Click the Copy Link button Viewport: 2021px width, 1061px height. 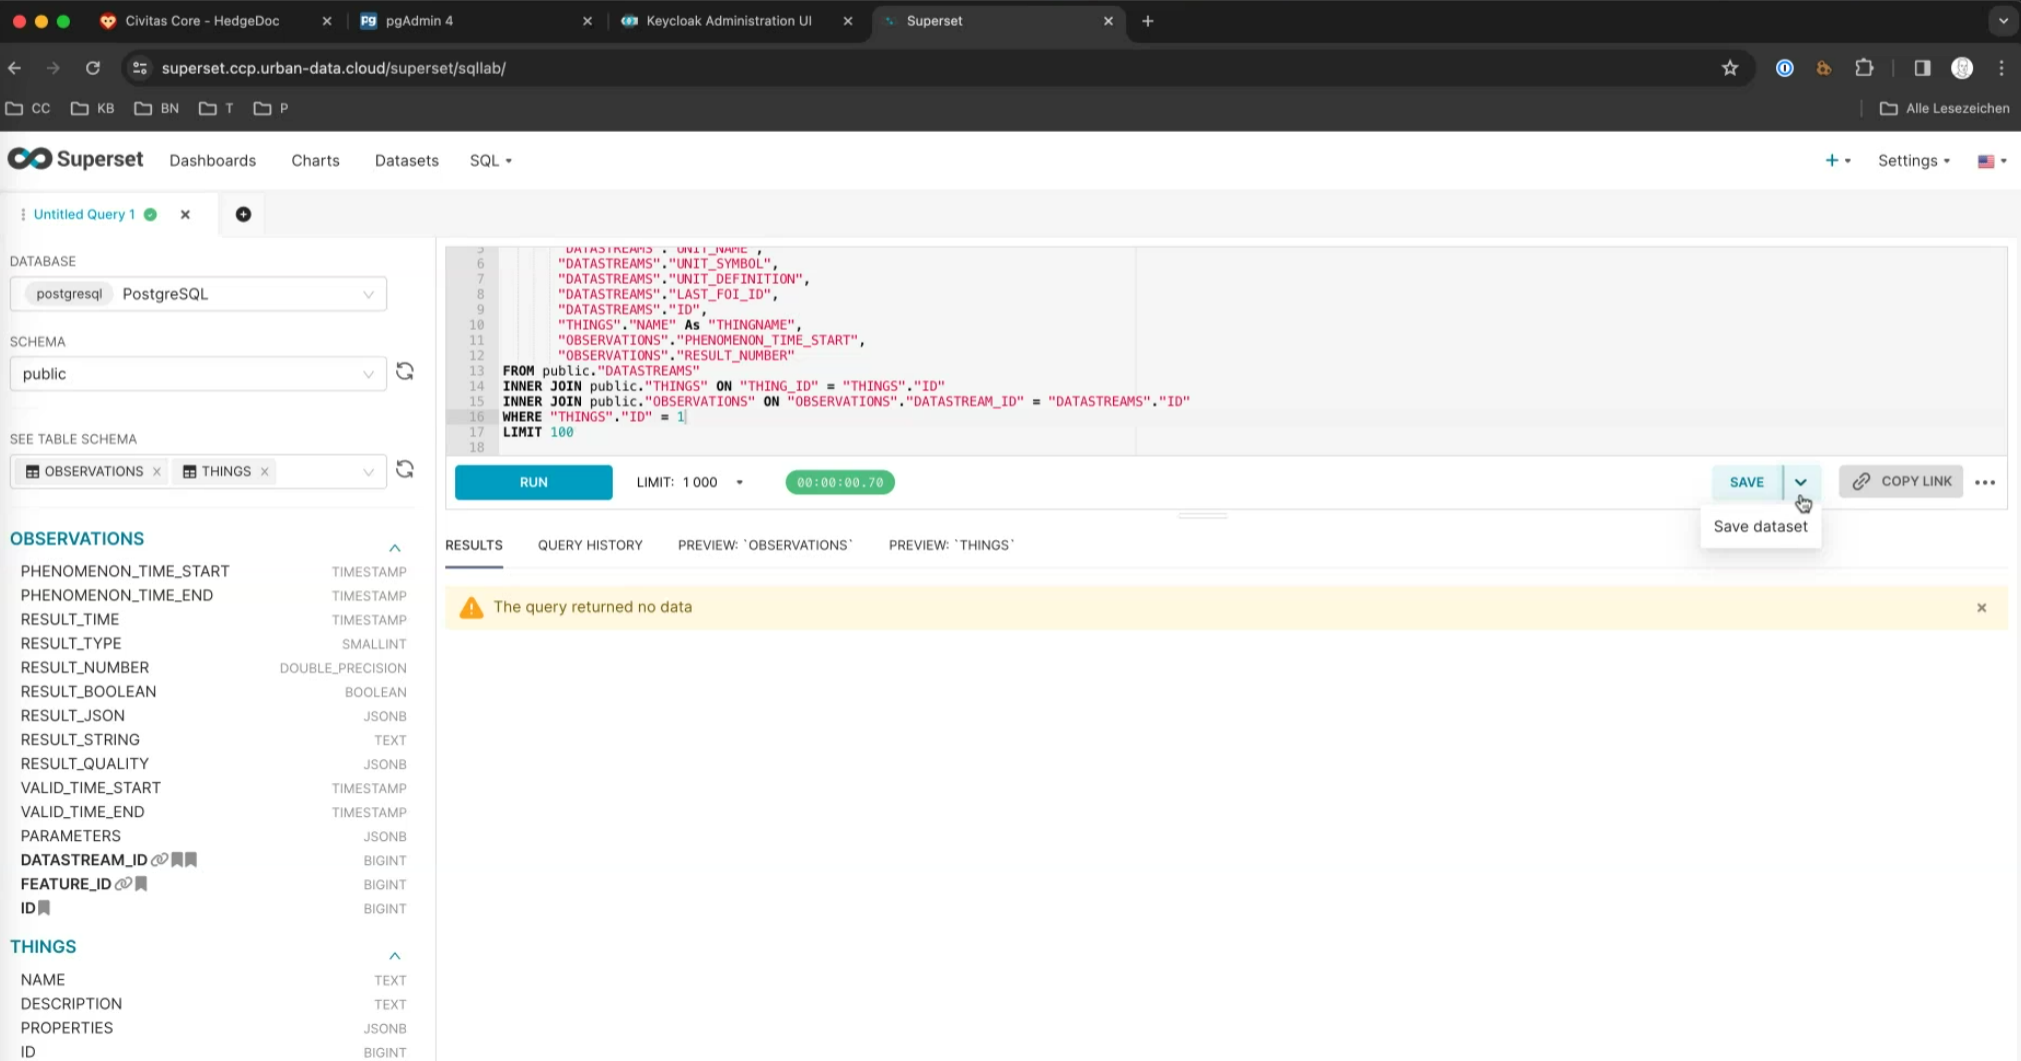(x=1901, y=482)
